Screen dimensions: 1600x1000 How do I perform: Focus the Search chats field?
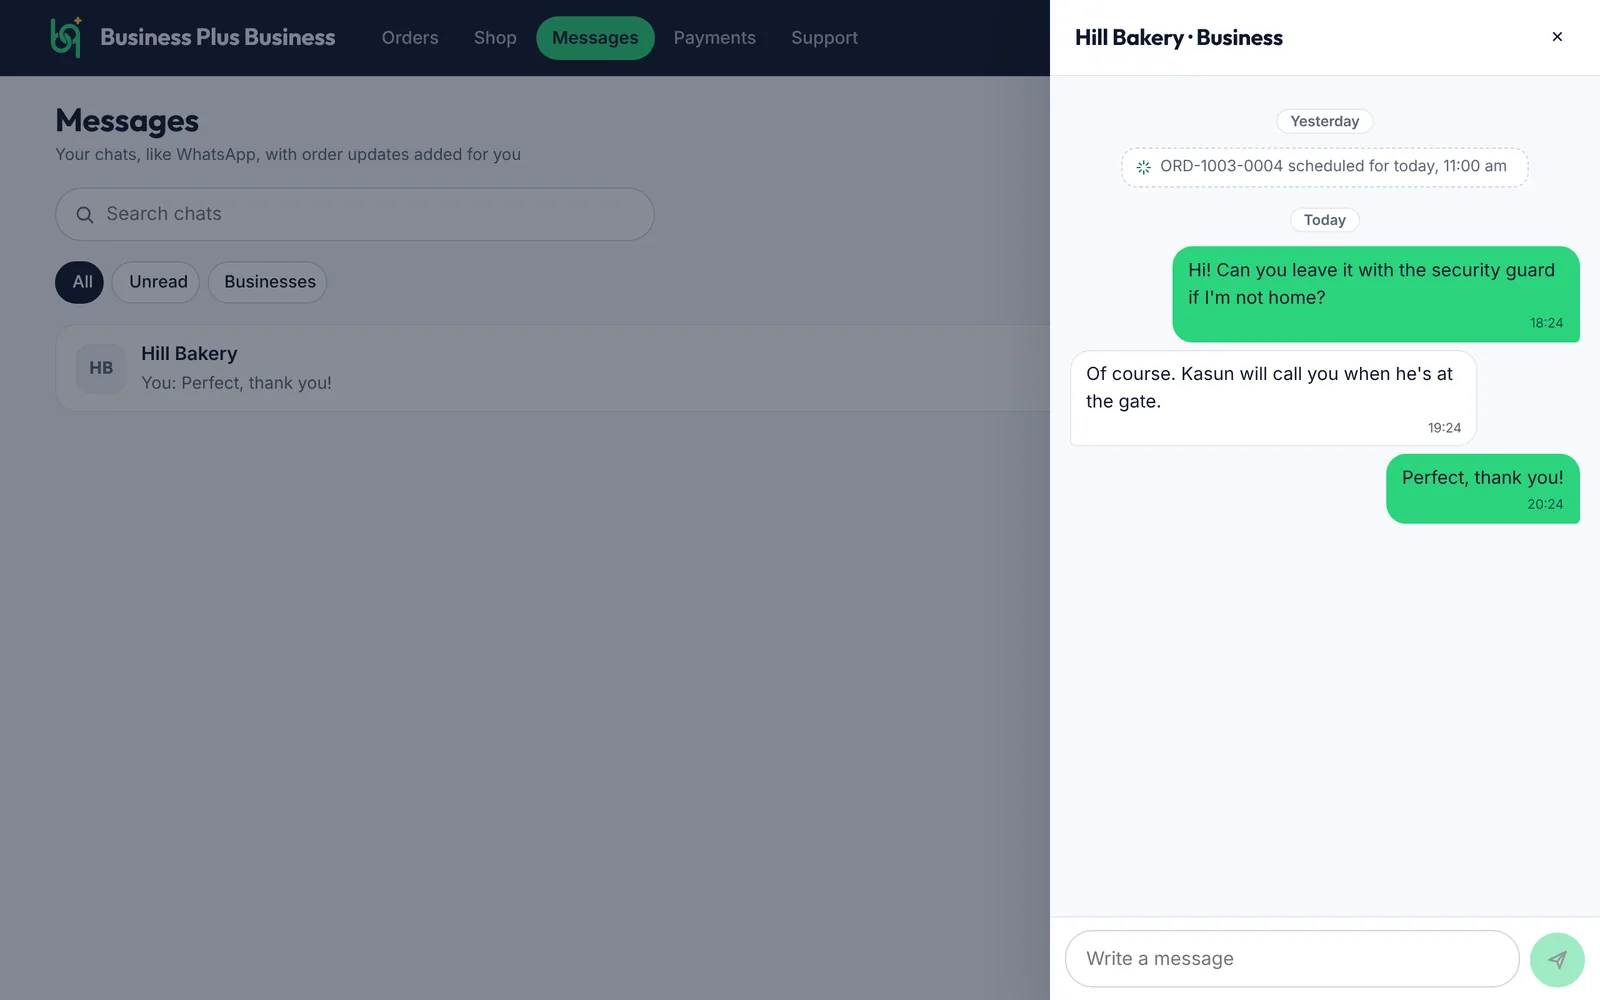pos(355,214)
